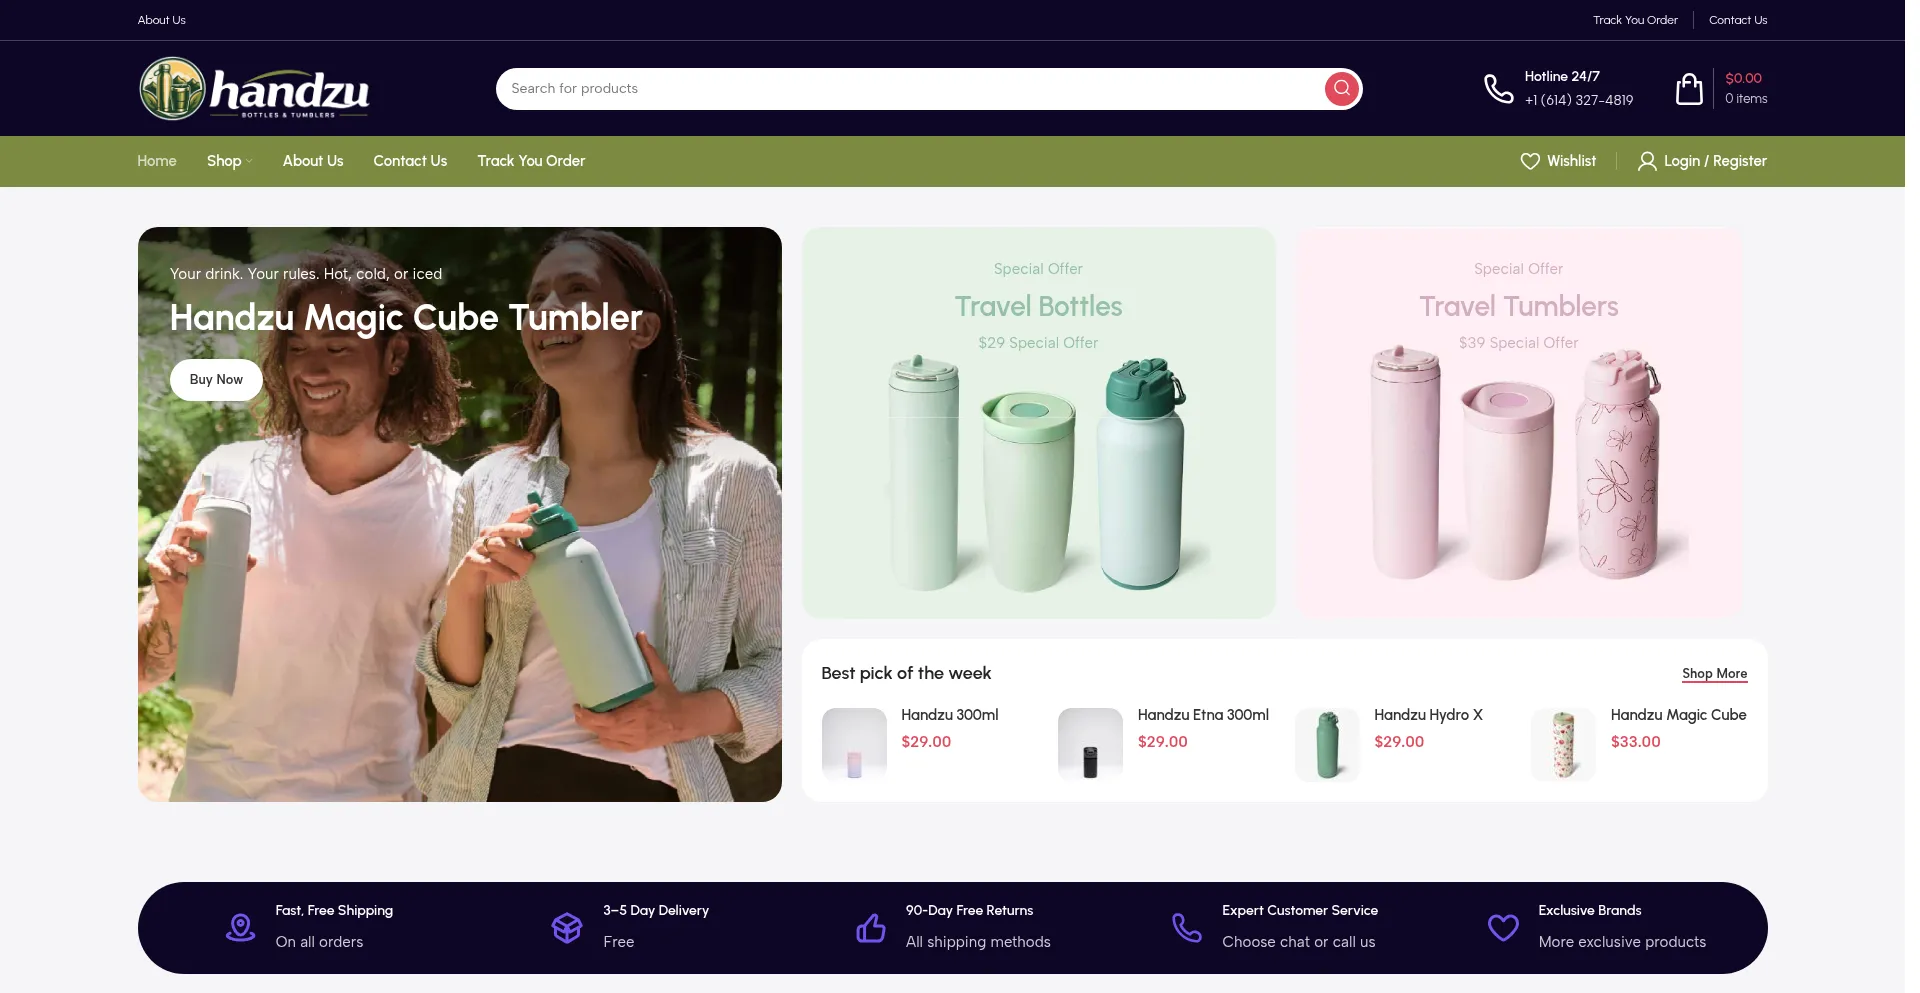Click the Exclusive Brands heart icon
Image resolution: width=1920 pixels, height=993 pixels.
[1503, 927]
